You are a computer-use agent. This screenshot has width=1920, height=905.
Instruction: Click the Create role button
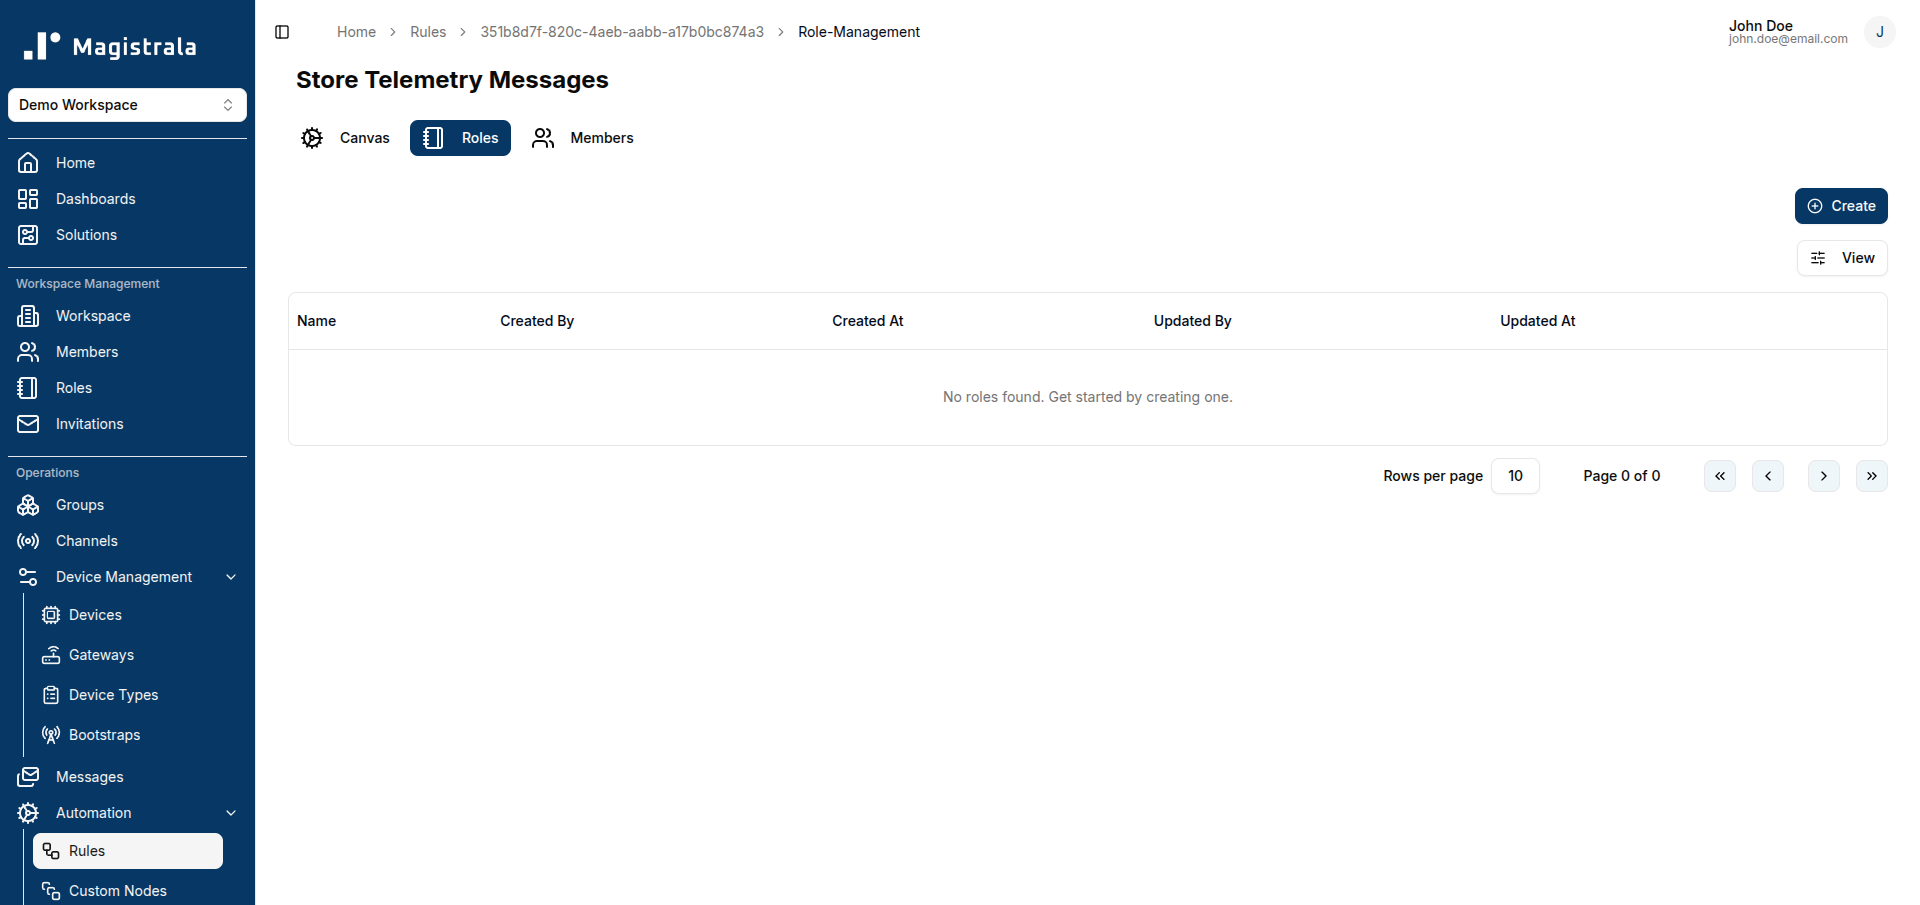coord(1841,206)
